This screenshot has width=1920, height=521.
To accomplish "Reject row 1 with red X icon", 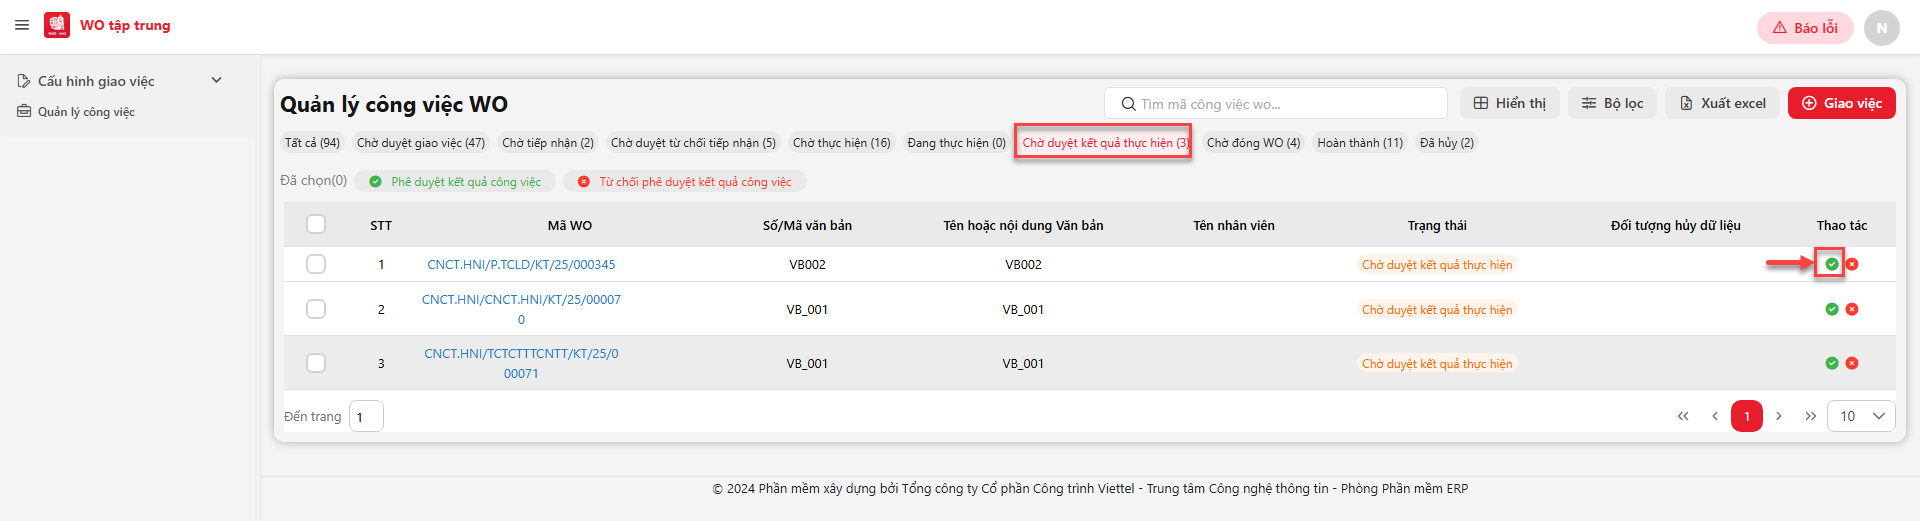I will click(x=1852, y=264).
